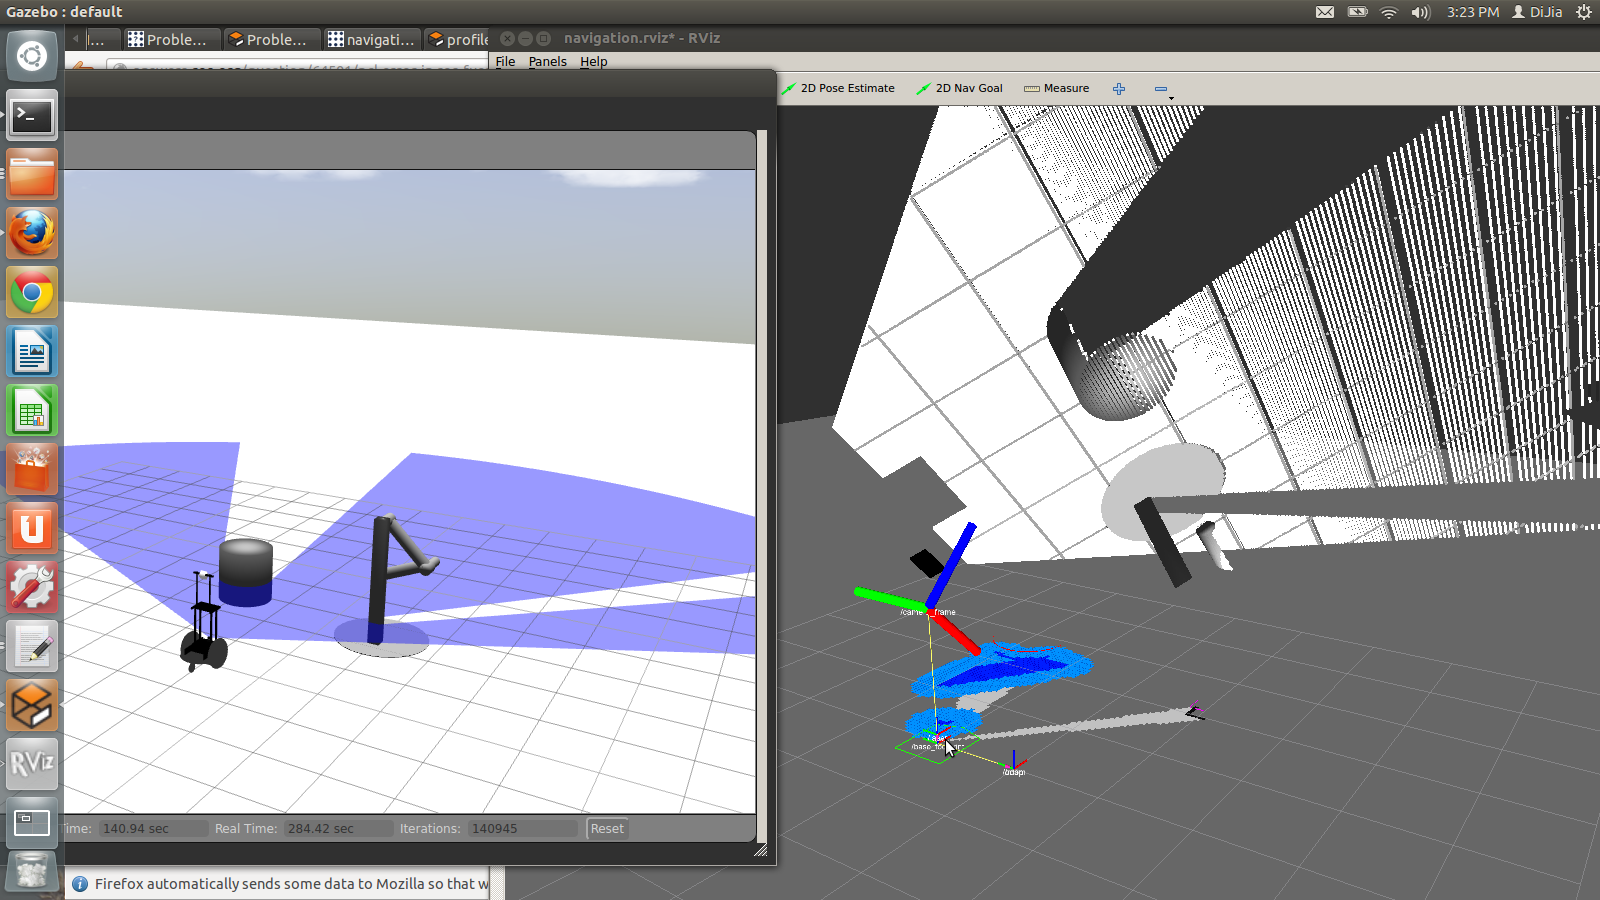Click the Iterations field showing 140945
Screen dimensions: 1600x900
[523, 828]
